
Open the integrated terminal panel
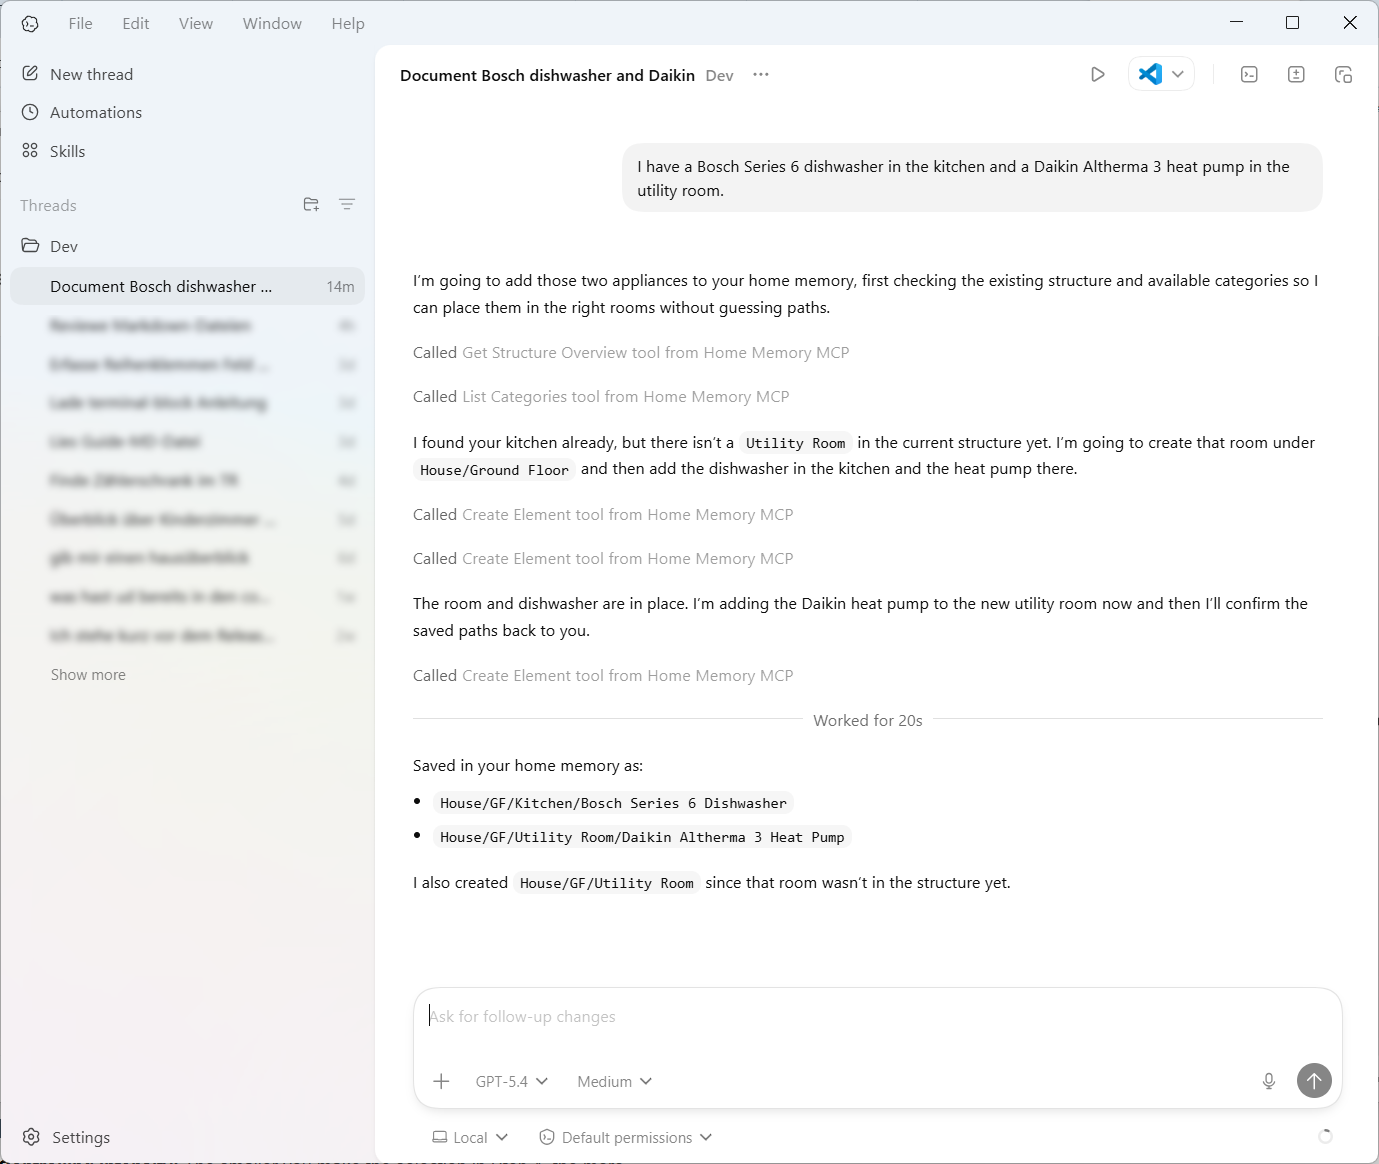[x=1248, y=74]
